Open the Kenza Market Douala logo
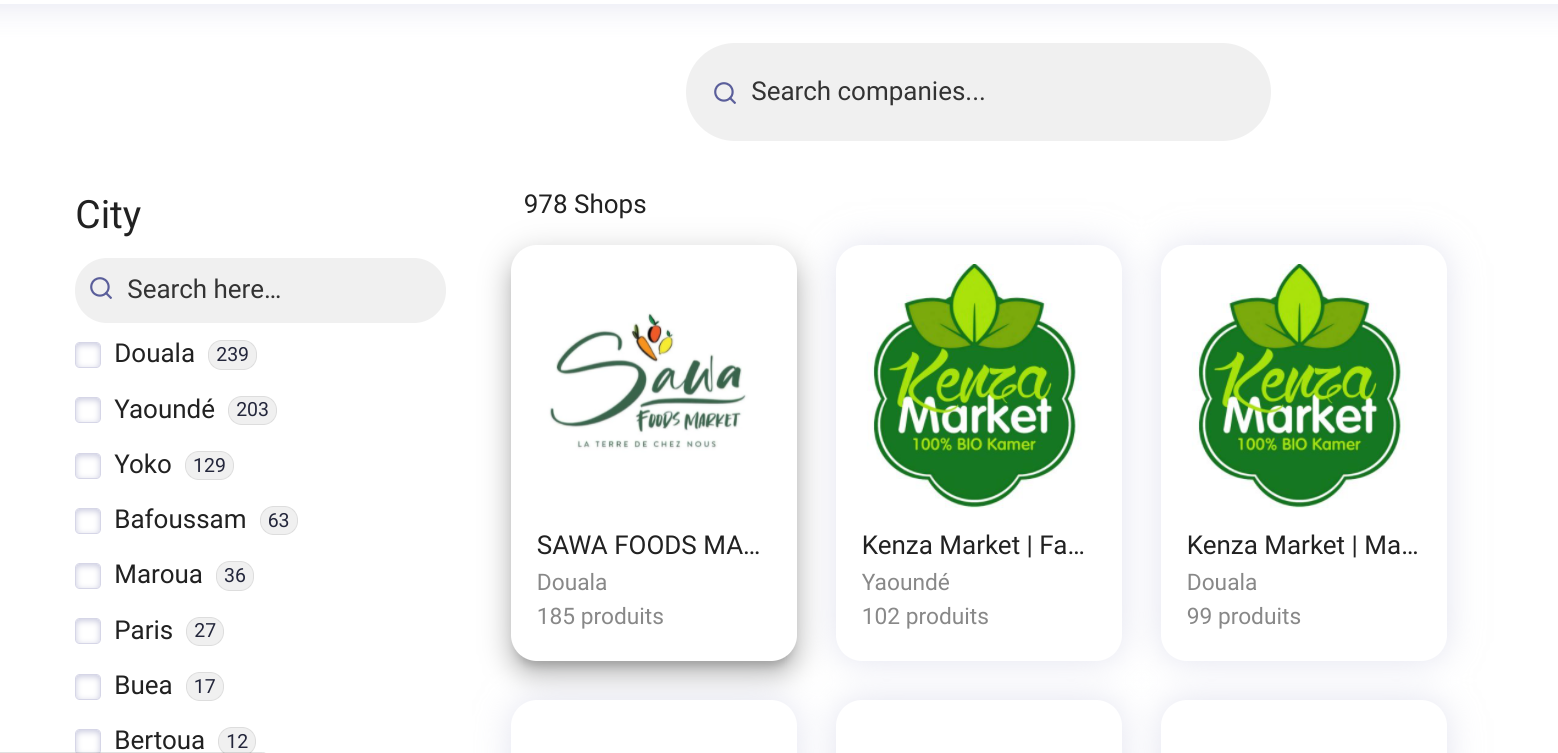Image resolution: width=1558 pixels, height=753 pixels. coord(1300,384)
